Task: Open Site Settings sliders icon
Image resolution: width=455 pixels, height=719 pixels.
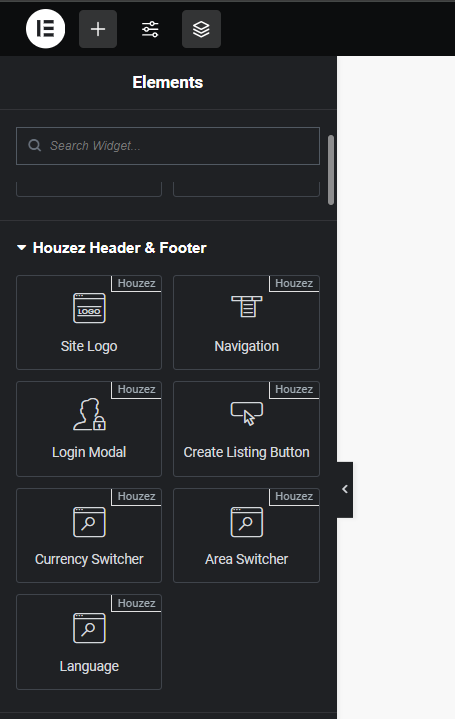Action: [x=150, y=29]
